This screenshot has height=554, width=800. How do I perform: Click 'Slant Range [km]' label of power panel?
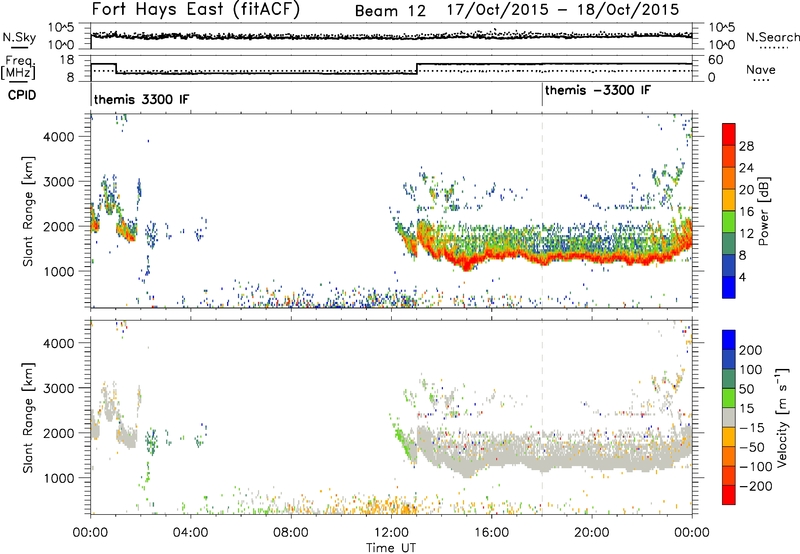coord(28,211)
